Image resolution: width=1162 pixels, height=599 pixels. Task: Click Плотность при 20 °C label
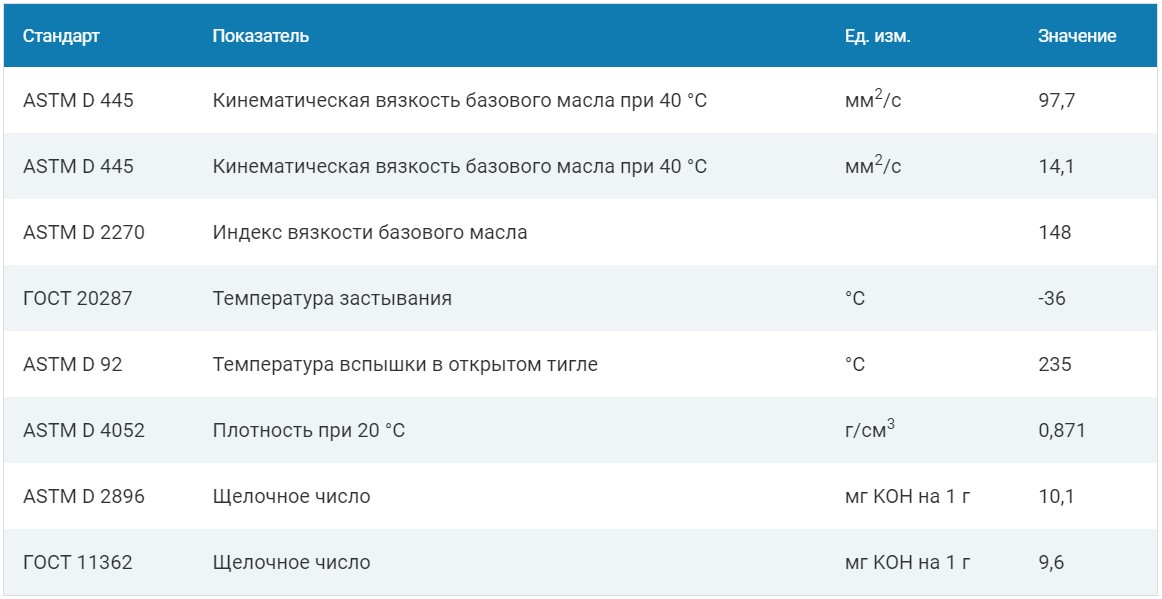309,431
